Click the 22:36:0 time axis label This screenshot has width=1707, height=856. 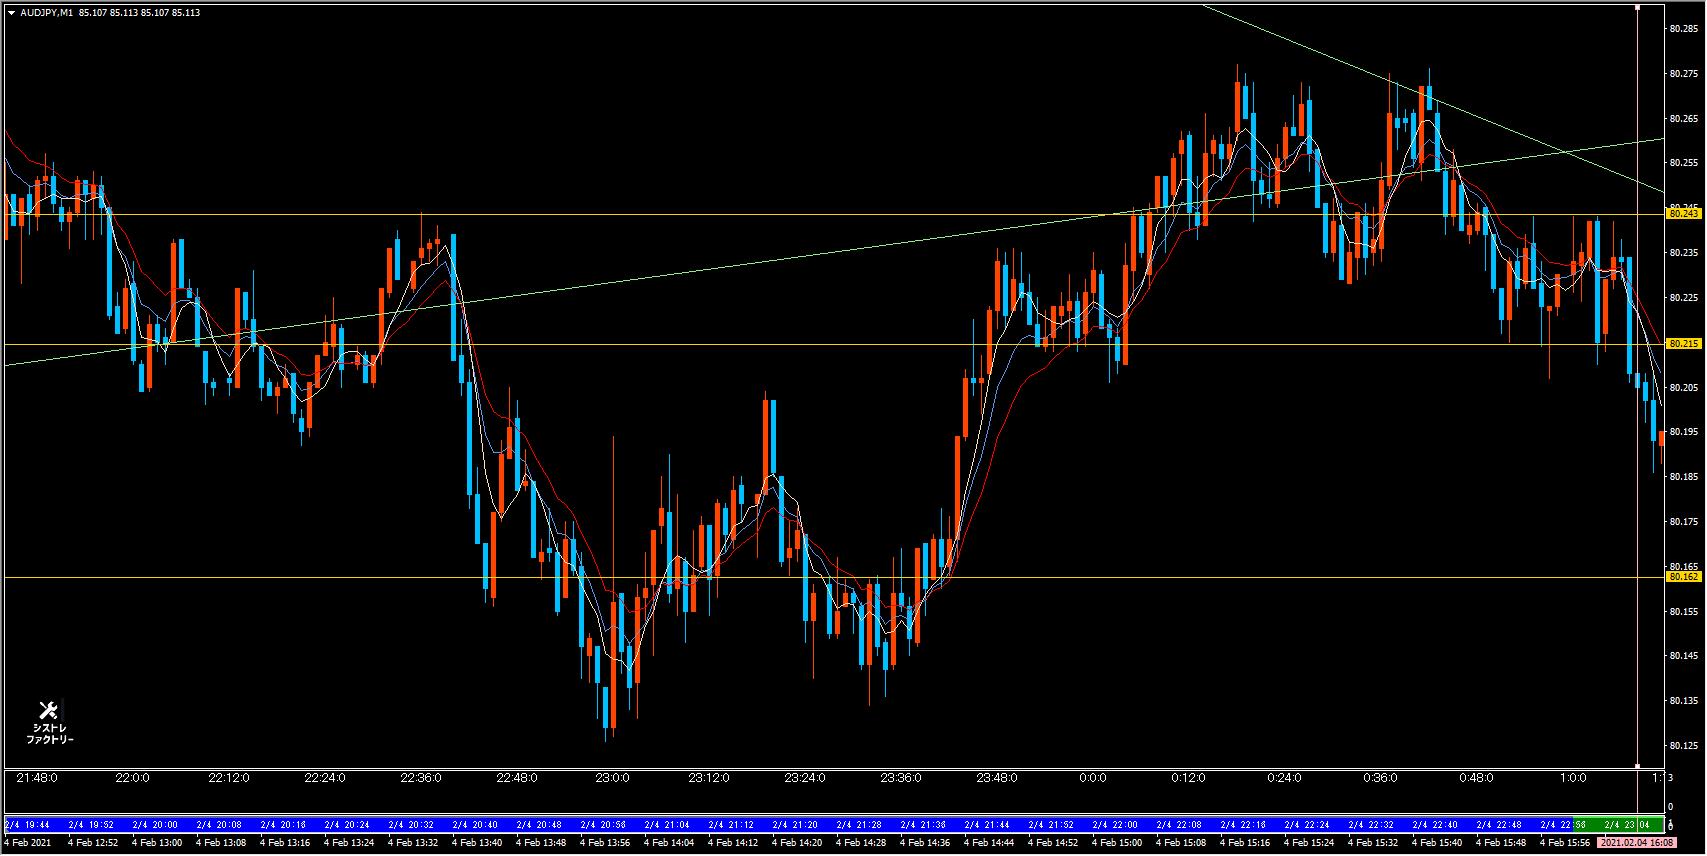pyautogui.click(x=421, y=778)
